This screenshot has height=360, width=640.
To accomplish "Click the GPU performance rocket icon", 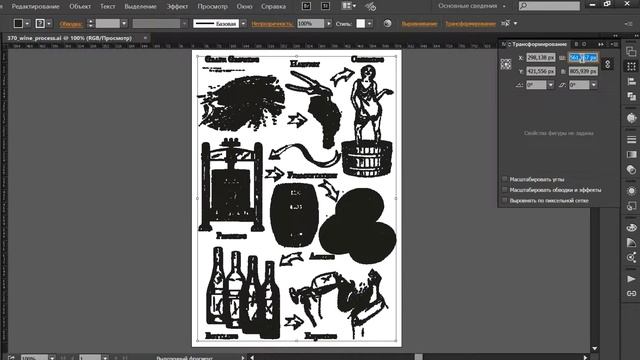I will (371, 7).
